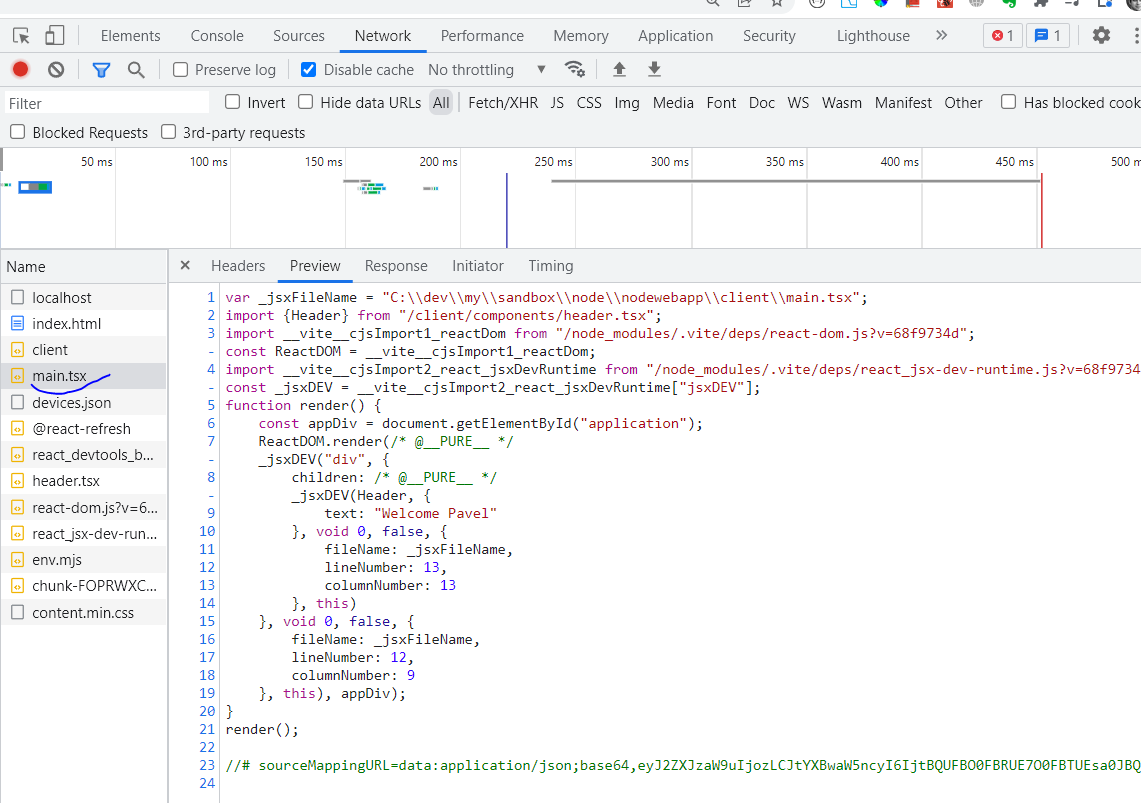The height and width of the screenshot is (803, 1141).
Task: Filter by WS requests
Action: 798,103
